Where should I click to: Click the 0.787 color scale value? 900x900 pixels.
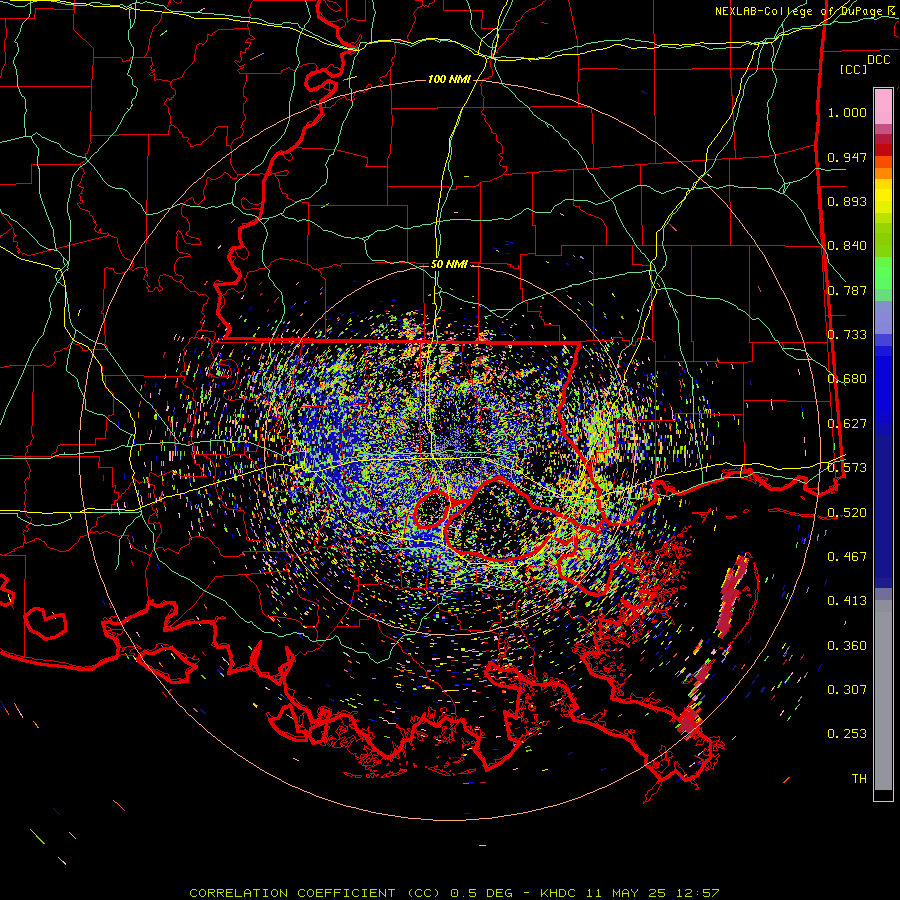pyautogui.click(x=847, y=290)
